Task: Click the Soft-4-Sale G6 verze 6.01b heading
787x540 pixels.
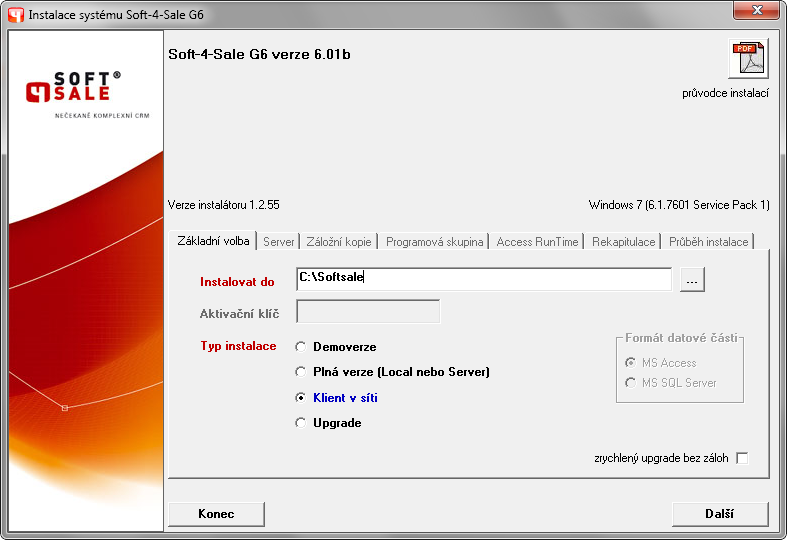Action: click(259, 54)
